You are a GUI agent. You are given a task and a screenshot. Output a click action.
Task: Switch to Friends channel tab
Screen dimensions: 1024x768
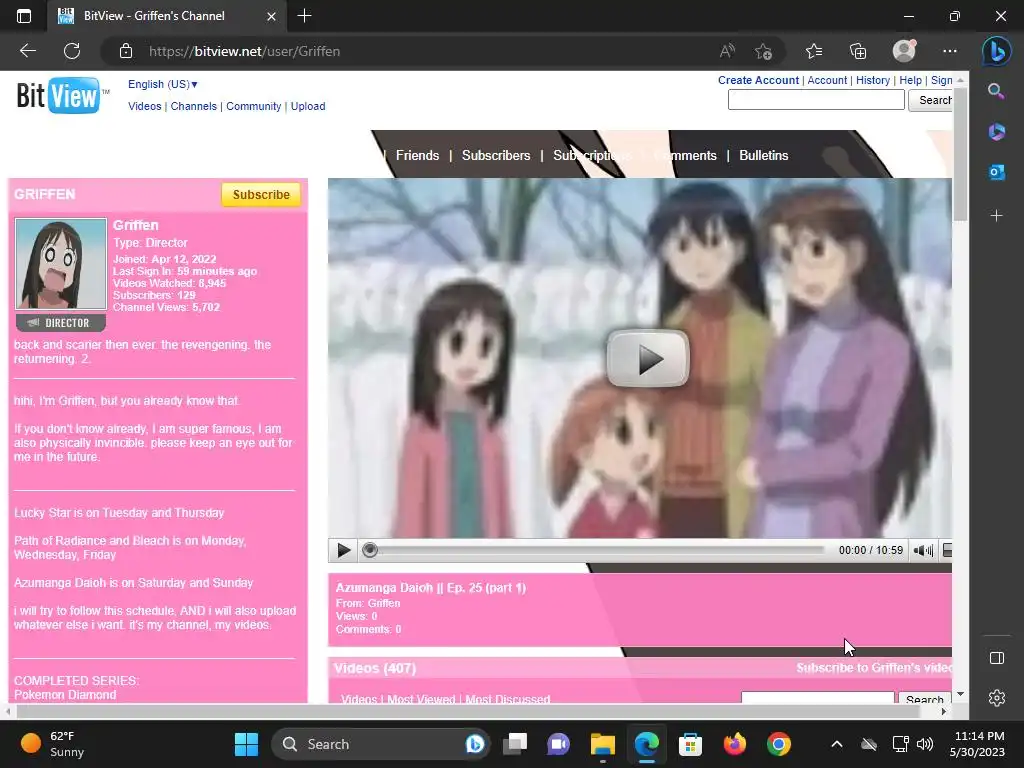tap(417, 155)
